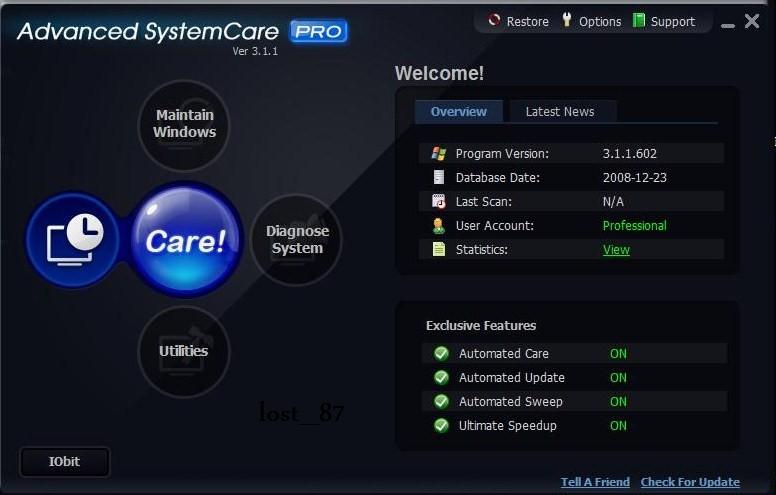The width and height of the screenshot is (776, 495).
Task: Click the Tell A Friend link
Action: point(595,482)
